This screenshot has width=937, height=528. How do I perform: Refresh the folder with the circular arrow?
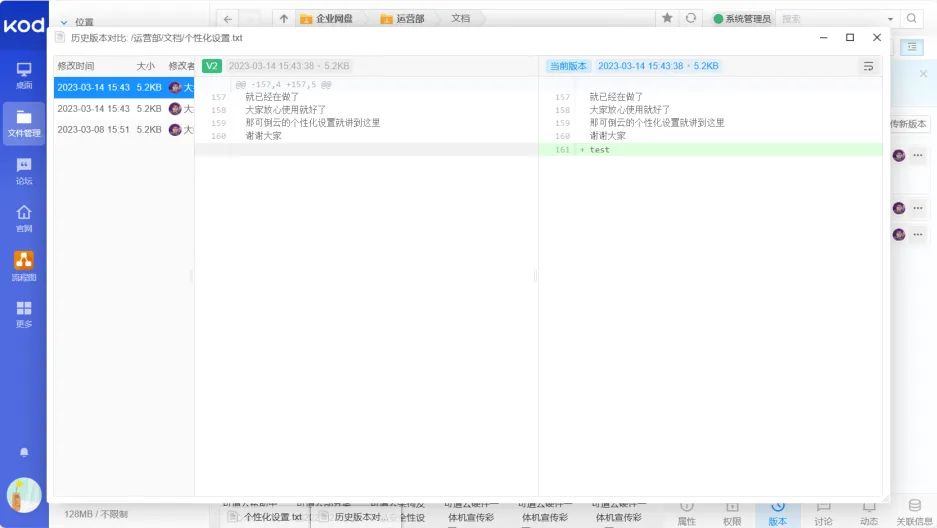coord(691,18)
